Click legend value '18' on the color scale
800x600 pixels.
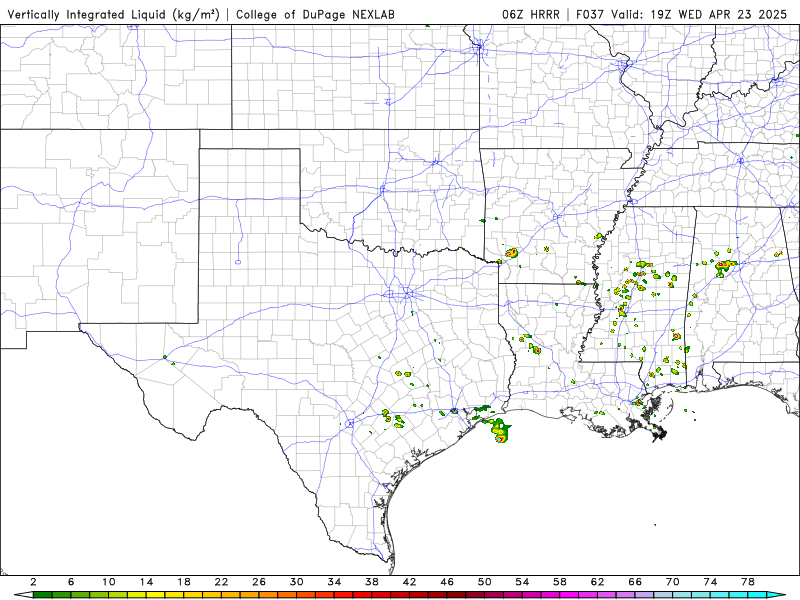[184, 582]
